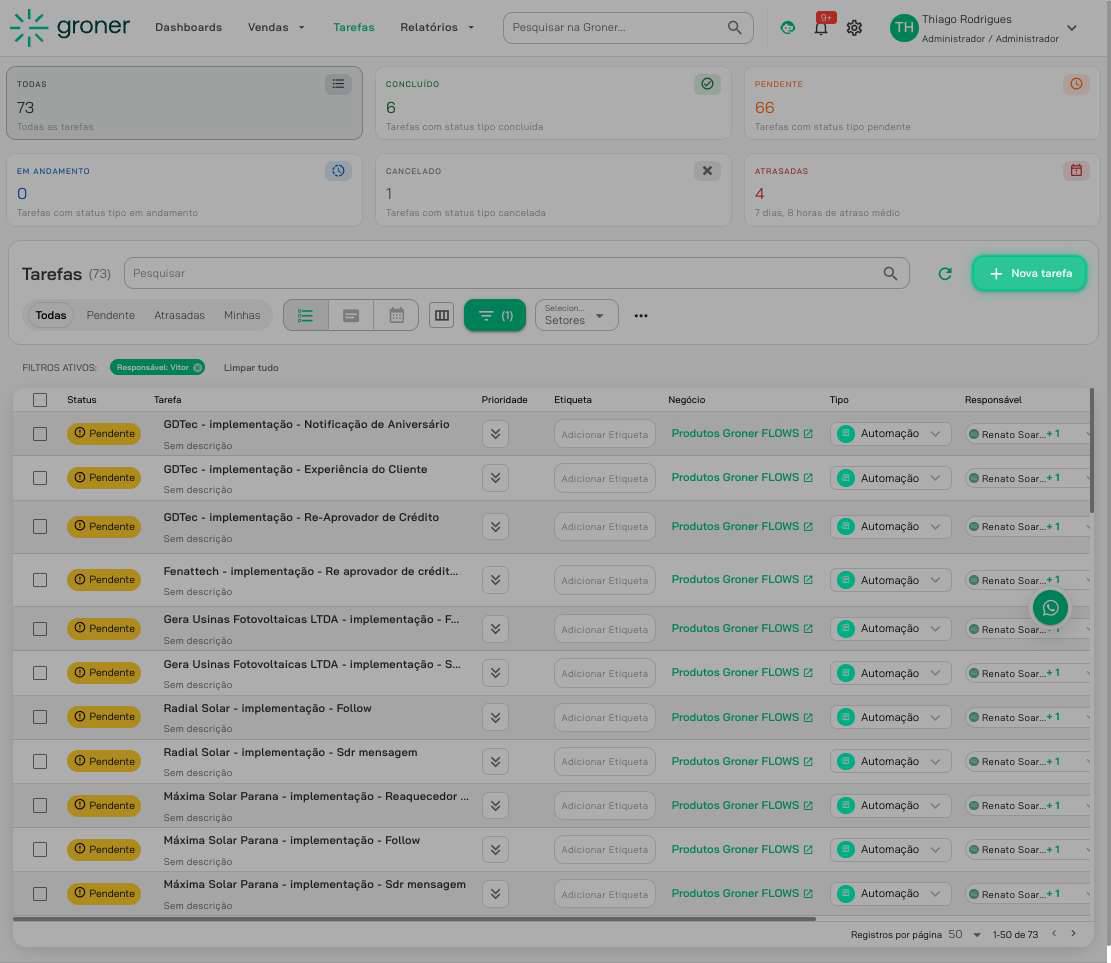Viewport: 1111px width, 963px height.
Task: Change Registros por página 50 dropdown
Action: (965, 934)
